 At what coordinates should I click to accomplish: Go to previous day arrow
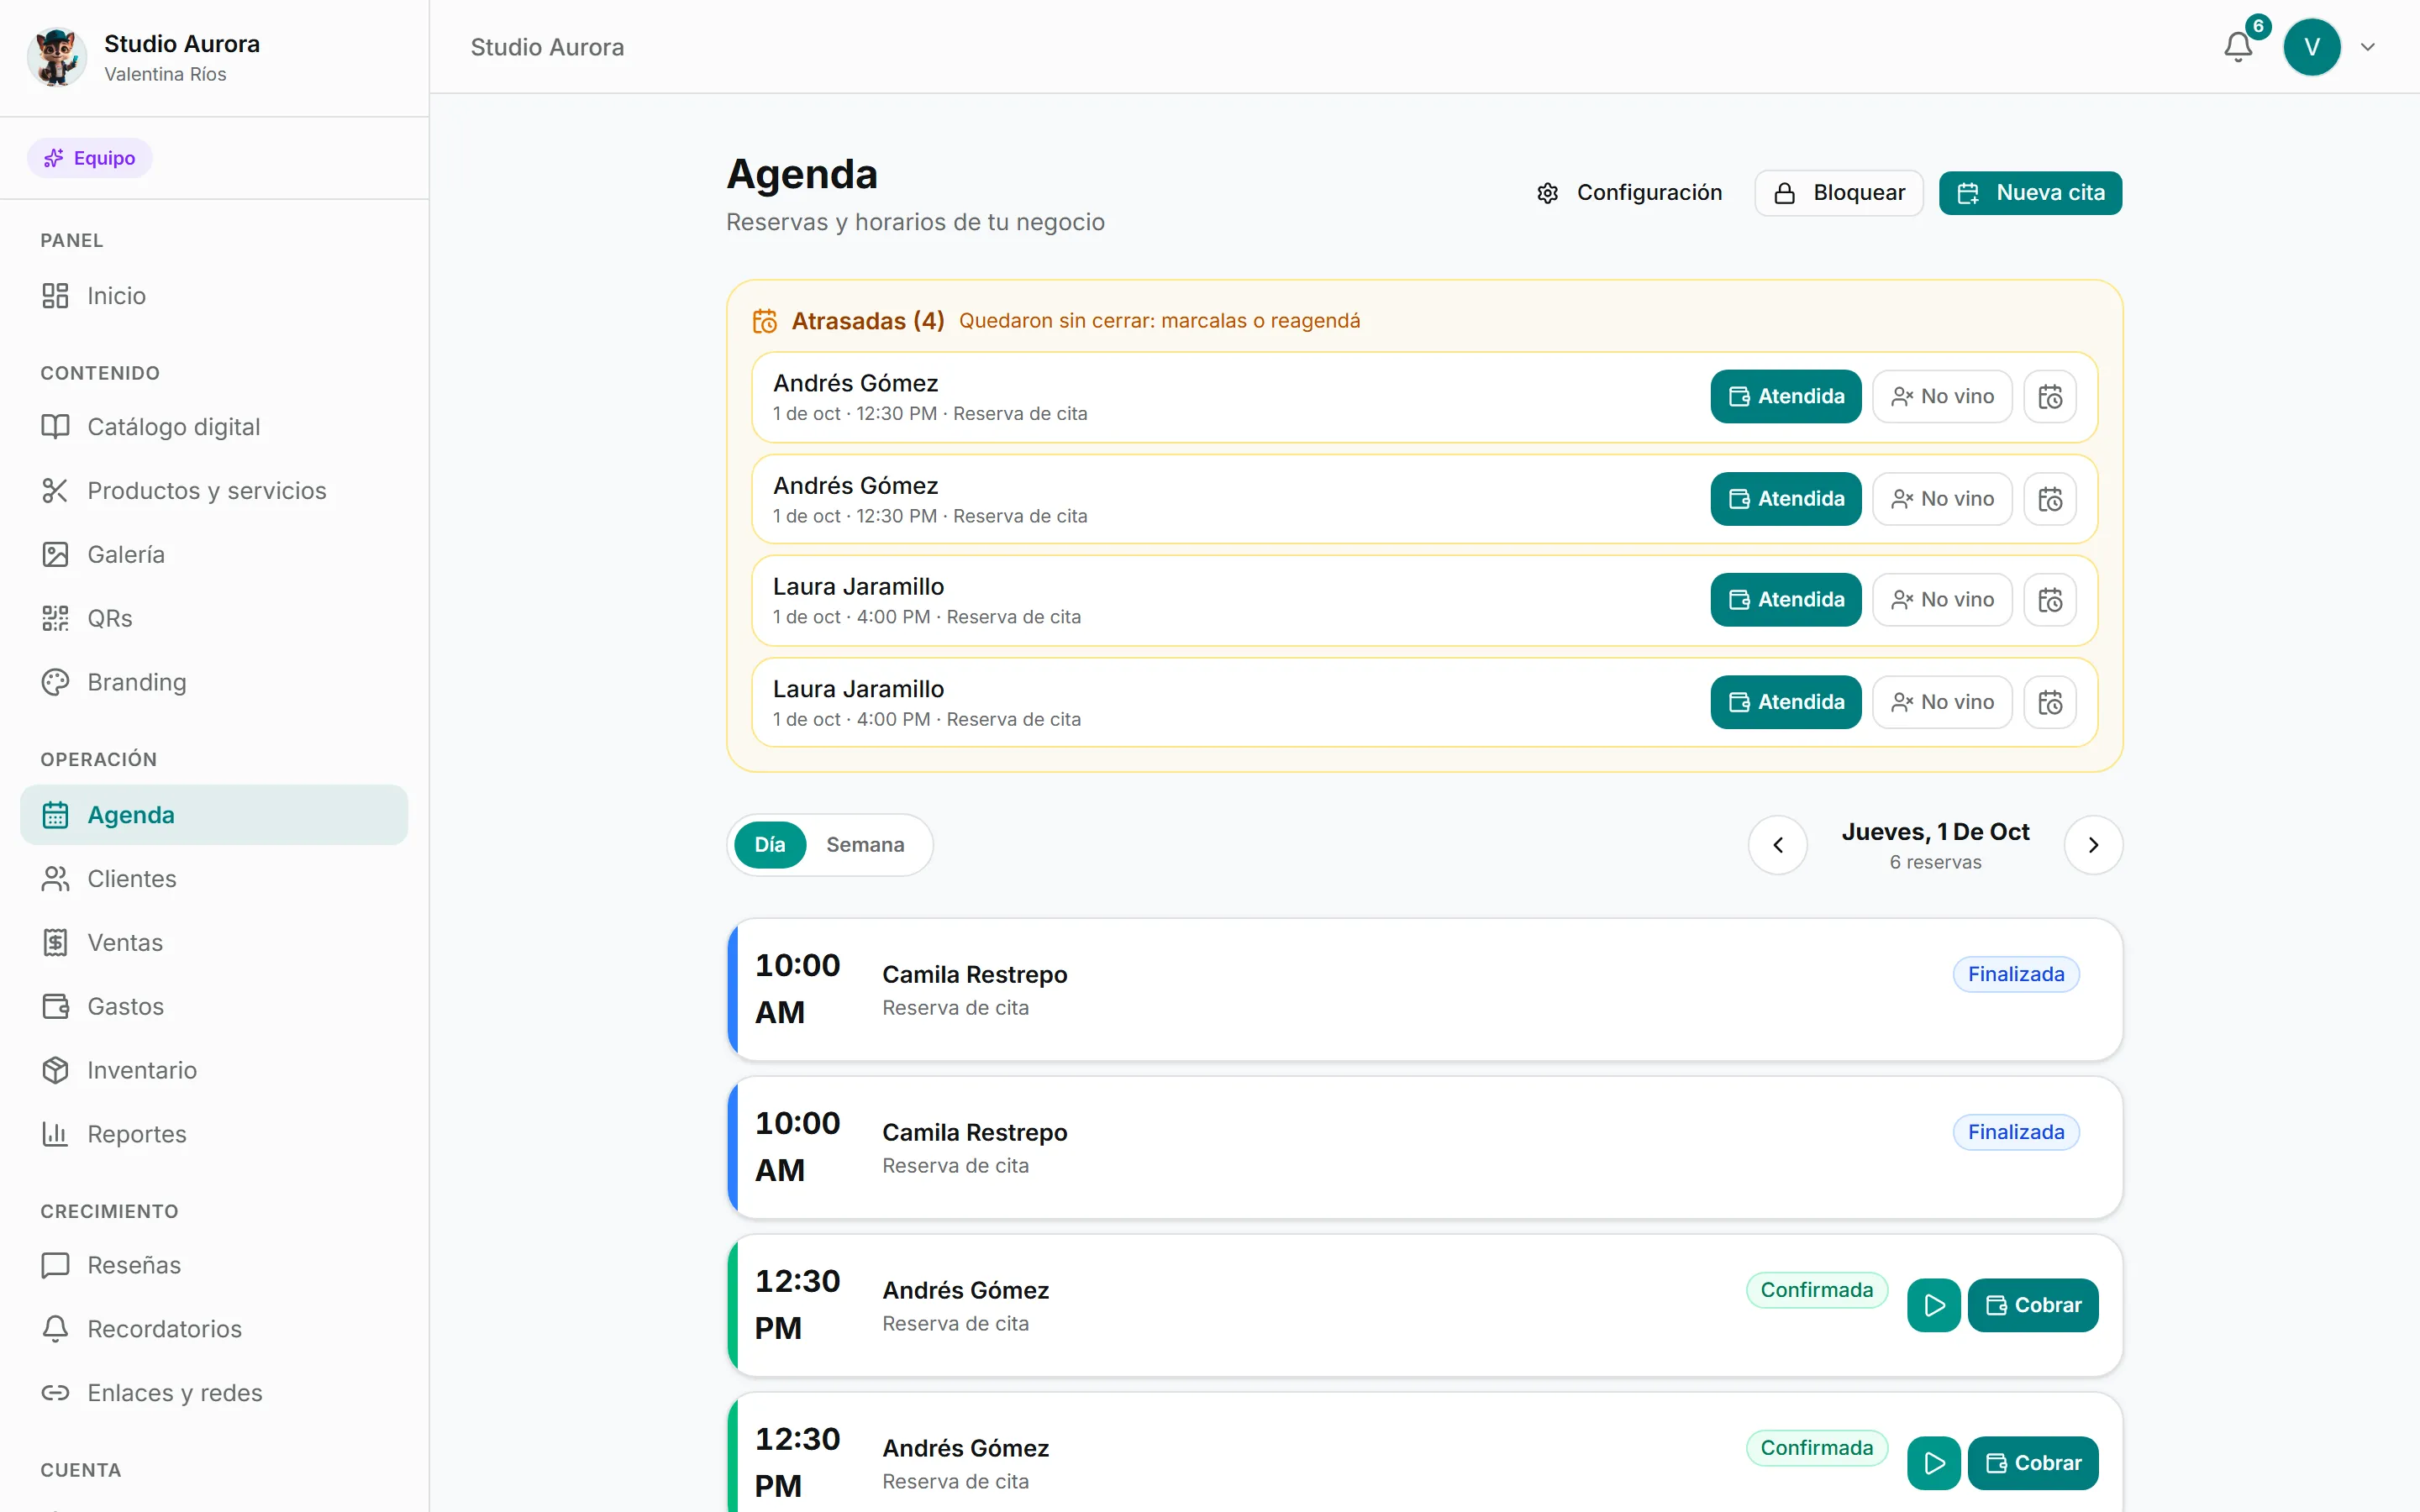pyautogui.click(x=1778, y=845)
